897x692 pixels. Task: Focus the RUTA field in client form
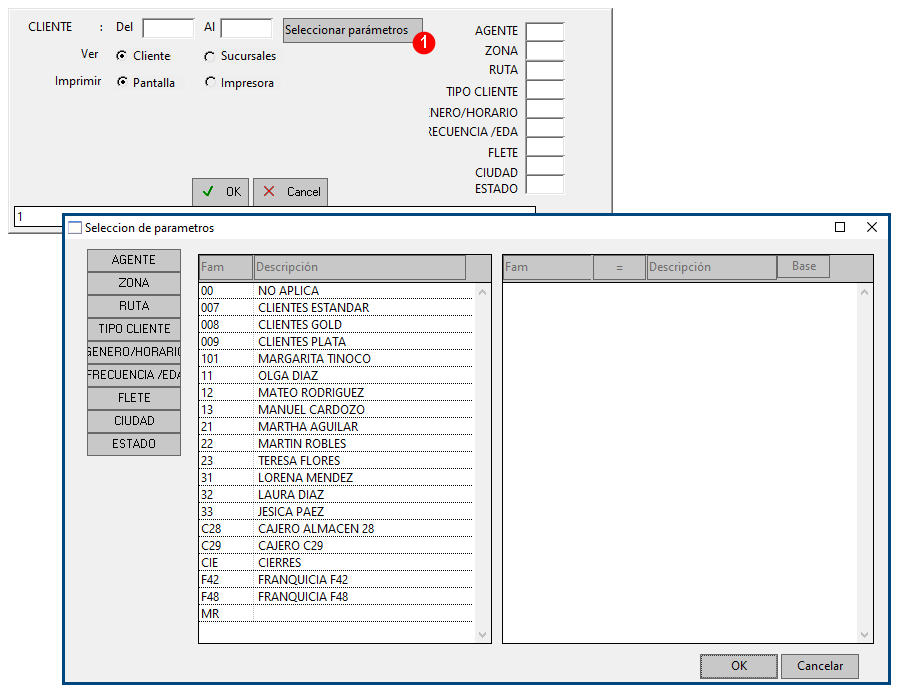545,70
